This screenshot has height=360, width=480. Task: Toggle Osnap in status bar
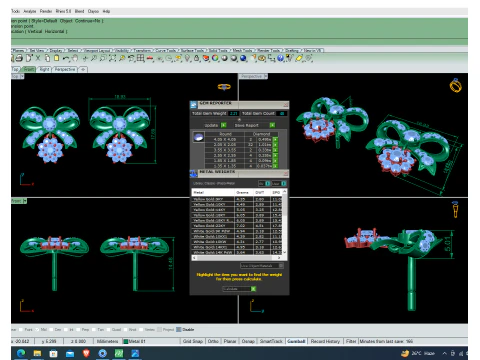pos(248,341)
